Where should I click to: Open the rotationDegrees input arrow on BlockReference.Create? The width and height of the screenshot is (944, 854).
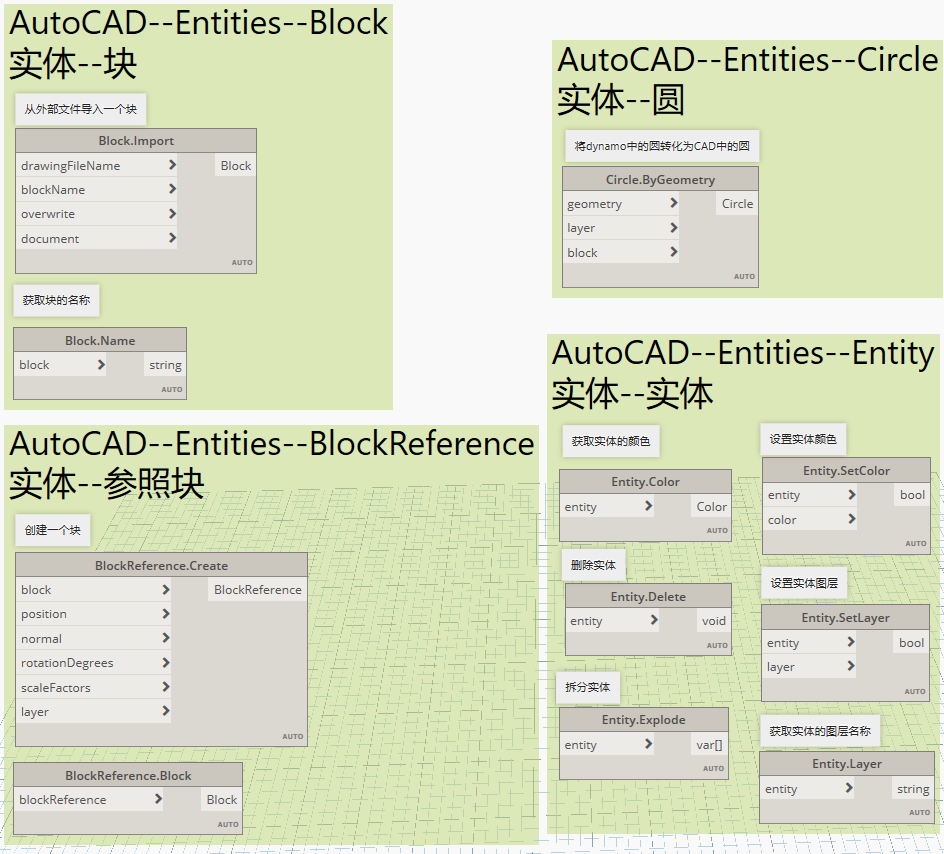(165, 662)
